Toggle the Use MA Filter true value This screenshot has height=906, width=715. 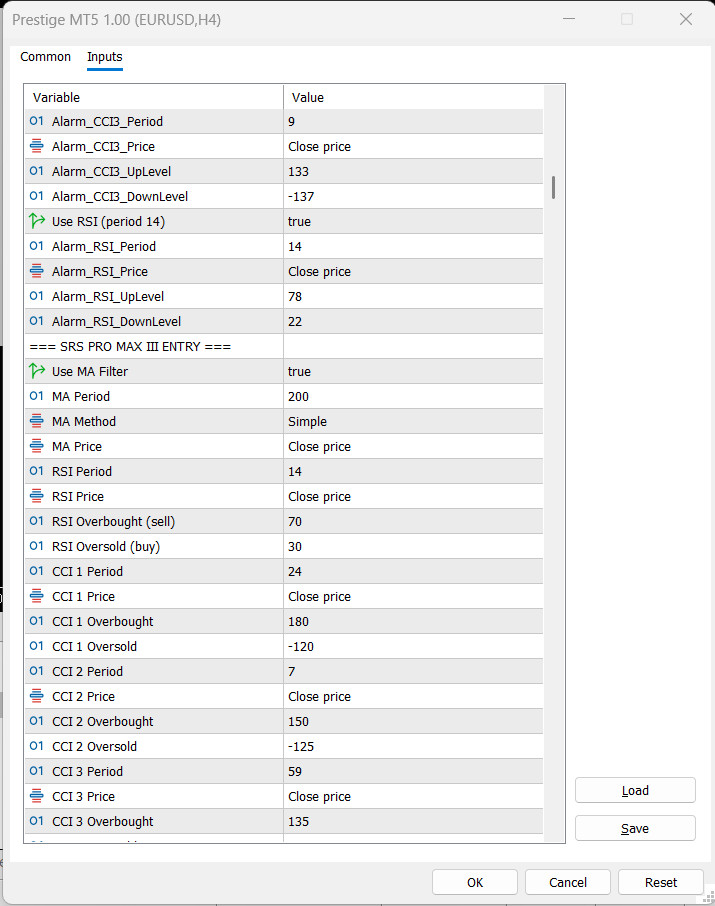(413, 372)
